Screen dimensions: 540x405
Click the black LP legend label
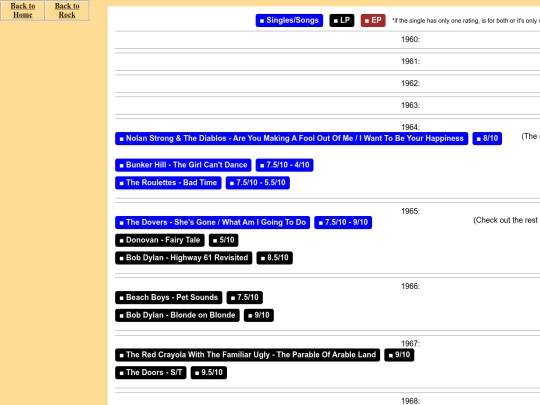coord(342,20)
